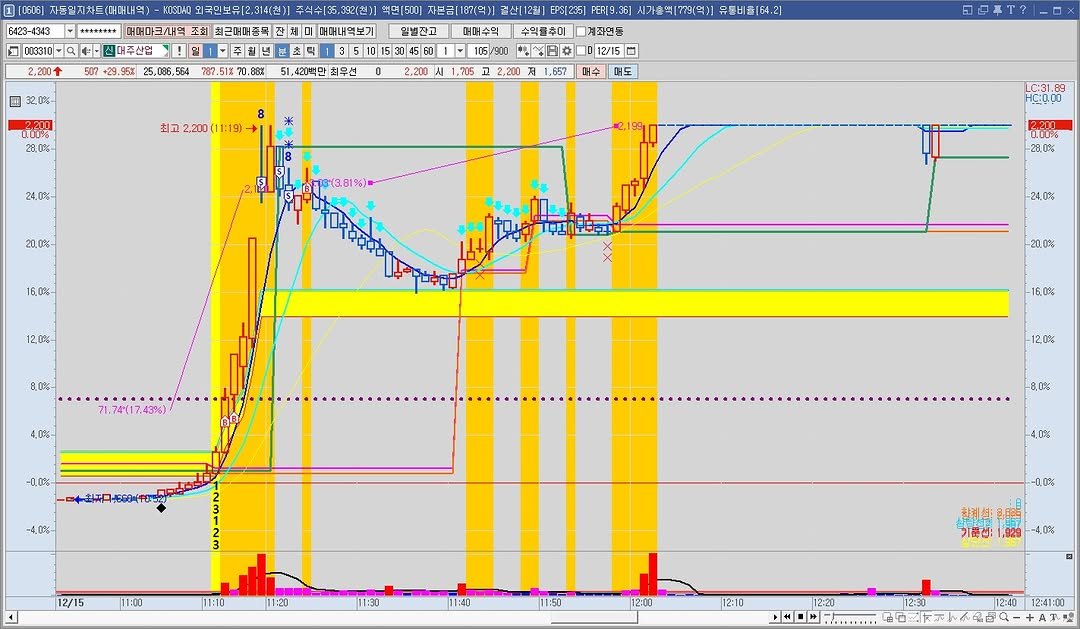Click the save chart floppy icon
Screen dimensions: 1080x629
(x=553, y=51)
